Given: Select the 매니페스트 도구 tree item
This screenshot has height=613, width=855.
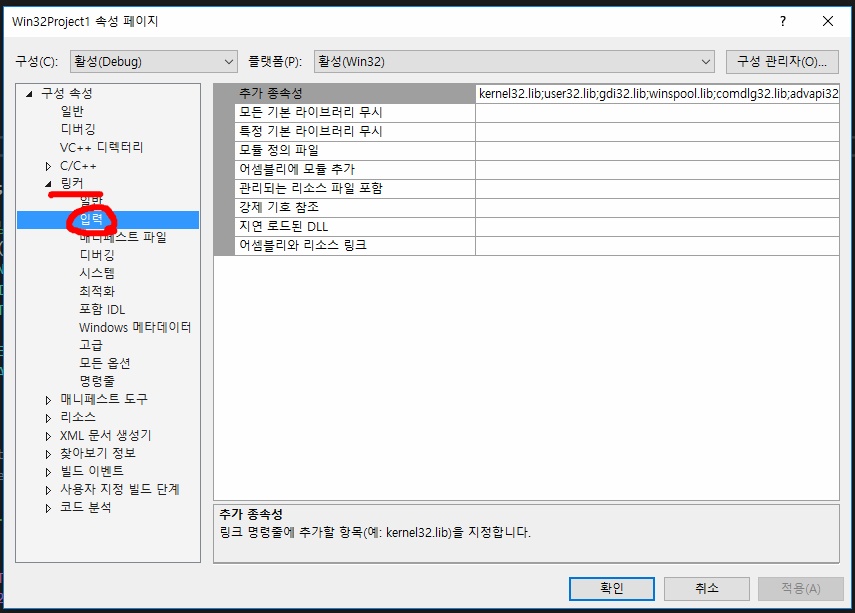Looking at the screenshot, I should [x=104, y=399].
